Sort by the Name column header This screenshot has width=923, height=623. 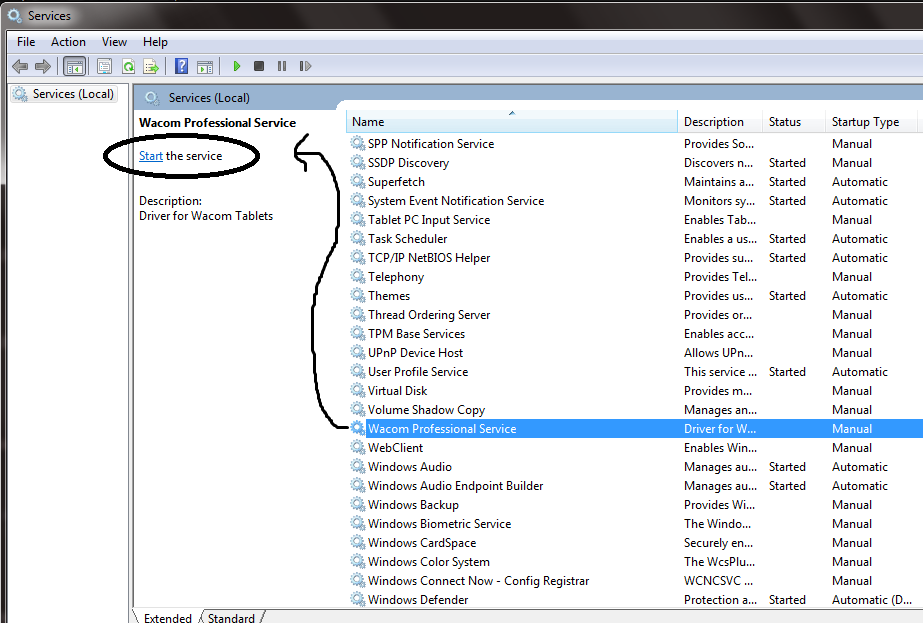(x=512, y=121)
